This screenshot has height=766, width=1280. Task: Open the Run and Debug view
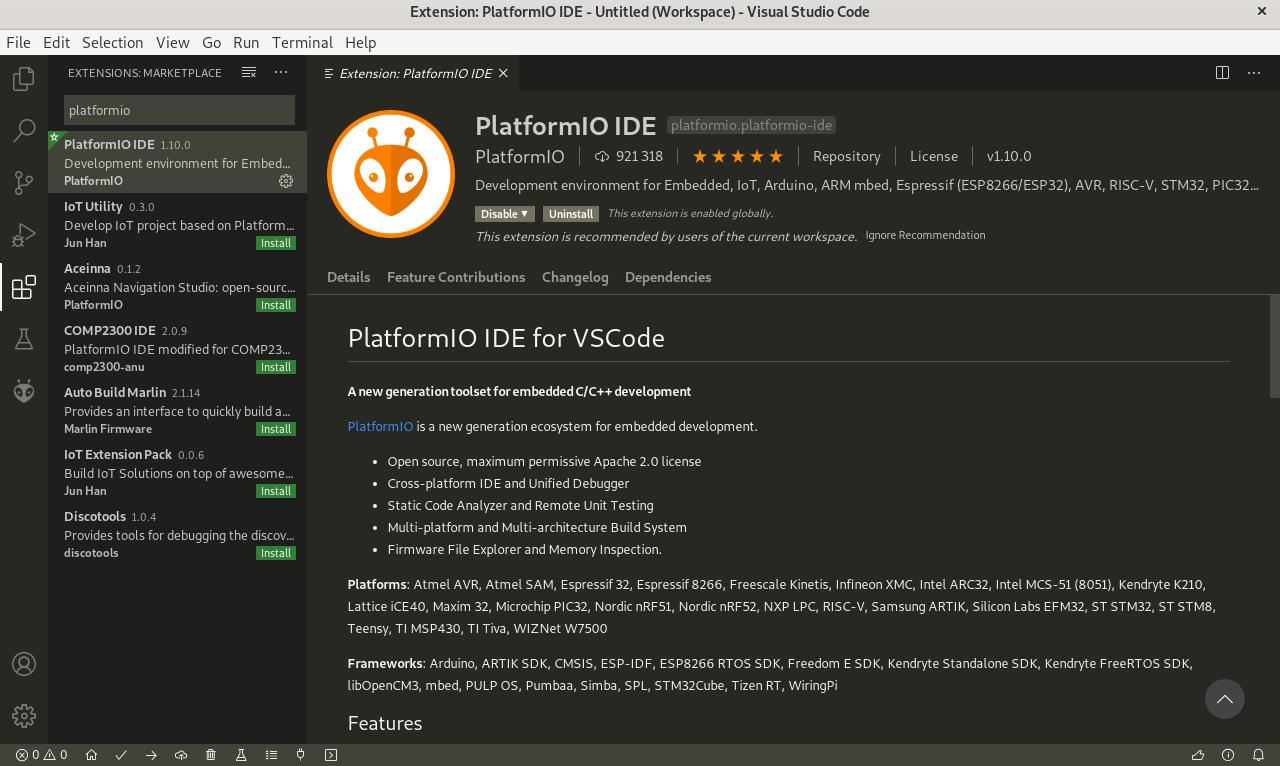tap(24, 235)
